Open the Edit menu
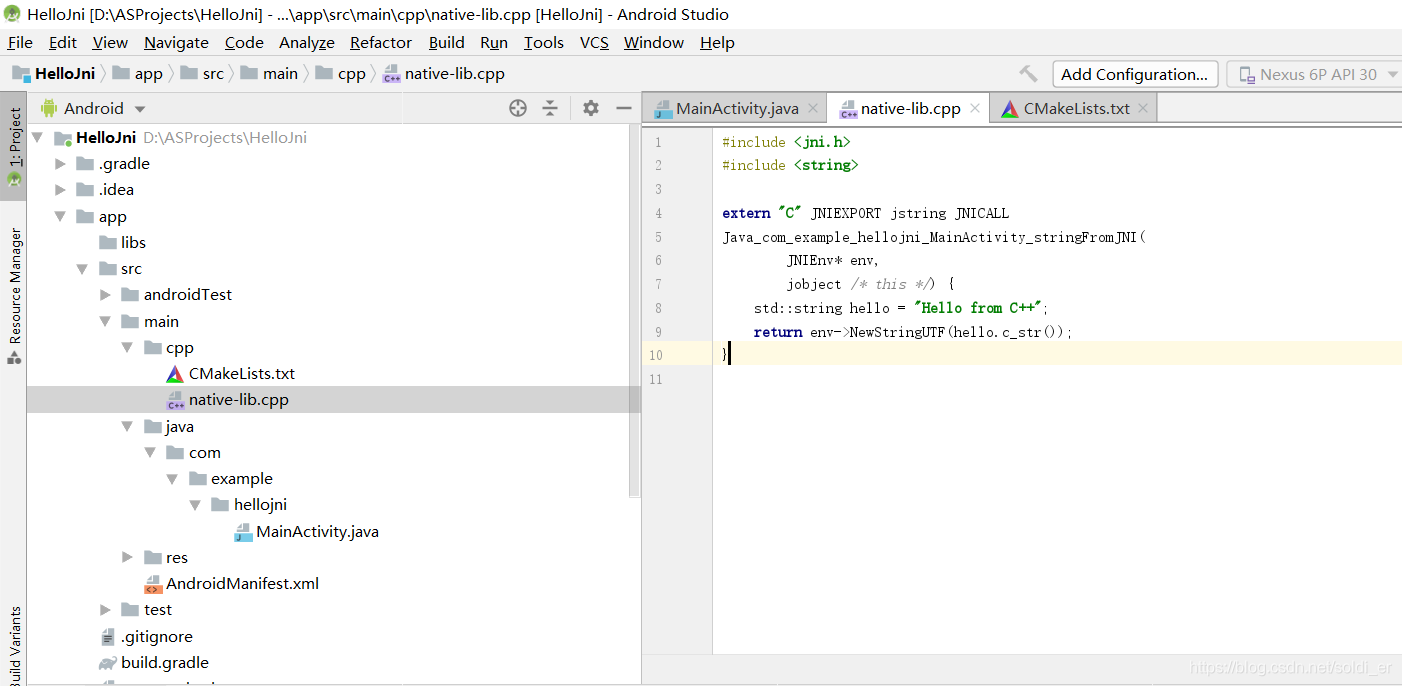 (62, 42)
